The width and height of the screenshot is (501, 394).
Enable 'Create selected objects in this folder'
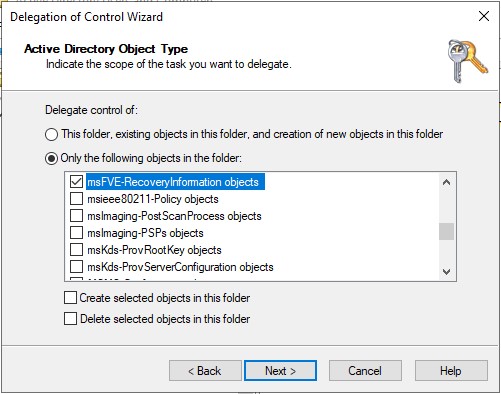[70, 298]
